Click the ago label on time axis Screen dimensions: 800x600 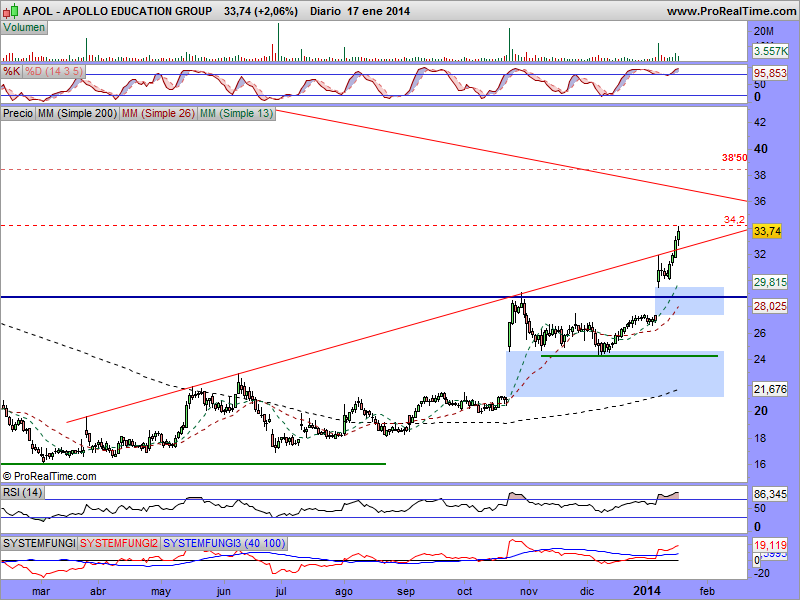tap(344, 591)
